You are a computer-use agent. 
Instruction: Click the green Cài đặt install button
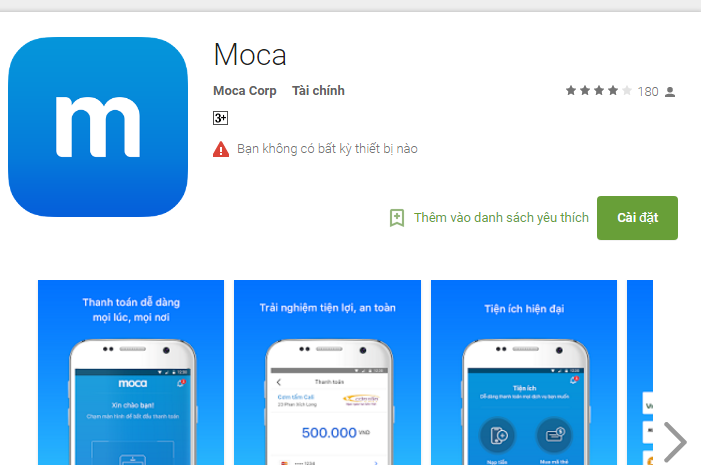pos(637,218)
